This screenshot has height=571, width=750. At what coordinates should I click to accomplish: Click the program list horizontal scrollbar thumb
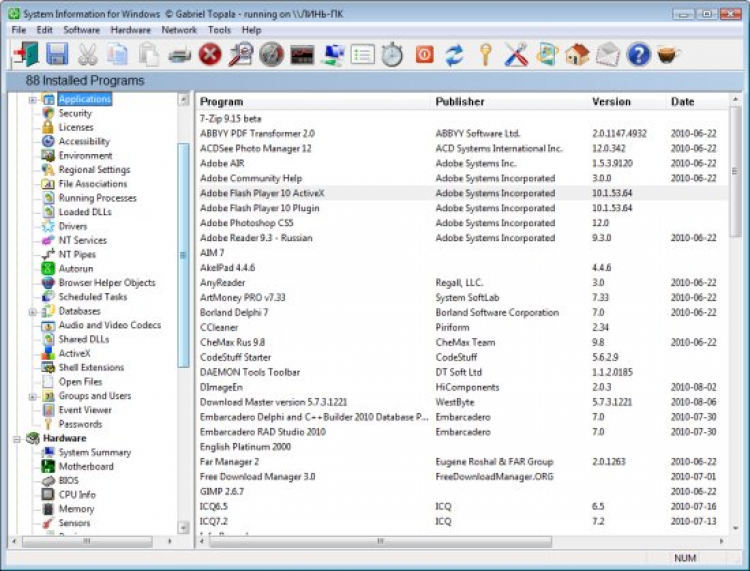point(381,541)
